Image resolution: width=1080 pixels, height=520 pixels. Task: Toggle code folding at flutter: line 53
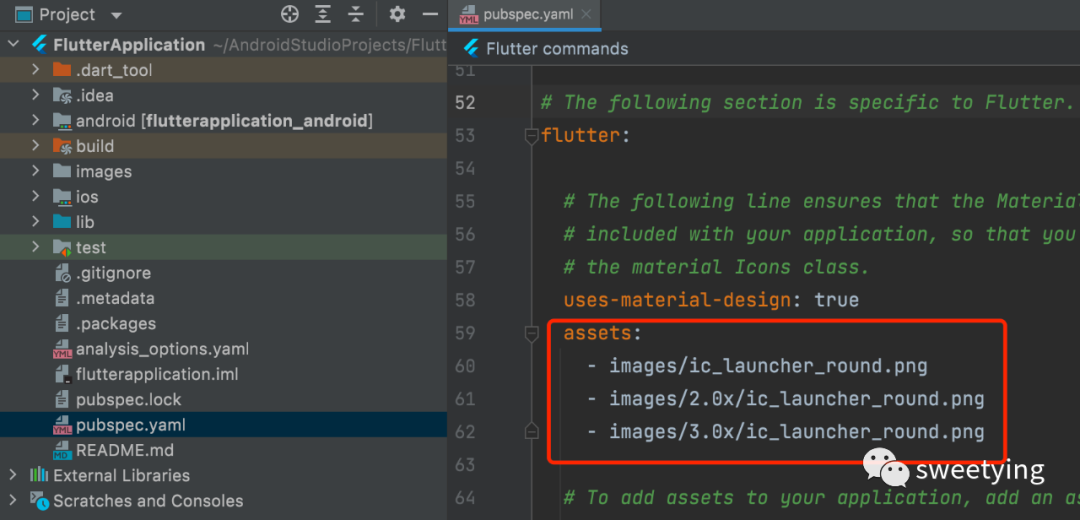pos(531,136)
